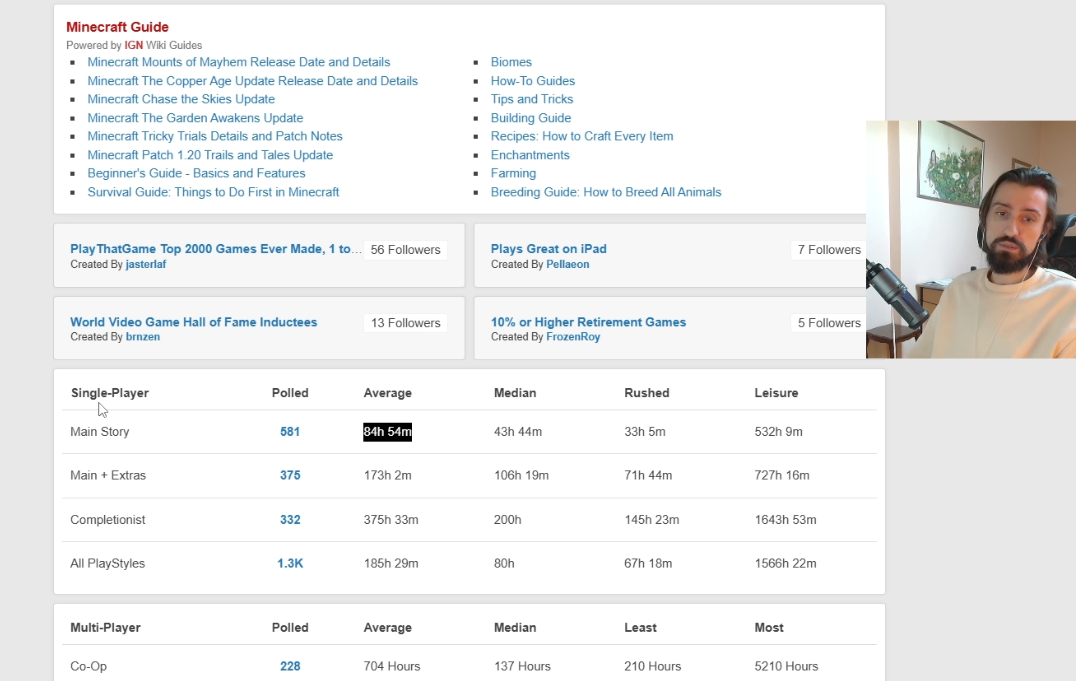Click the Multi-Player table header
Screen dimensions: 1076x681
click(x=105, y=627)
